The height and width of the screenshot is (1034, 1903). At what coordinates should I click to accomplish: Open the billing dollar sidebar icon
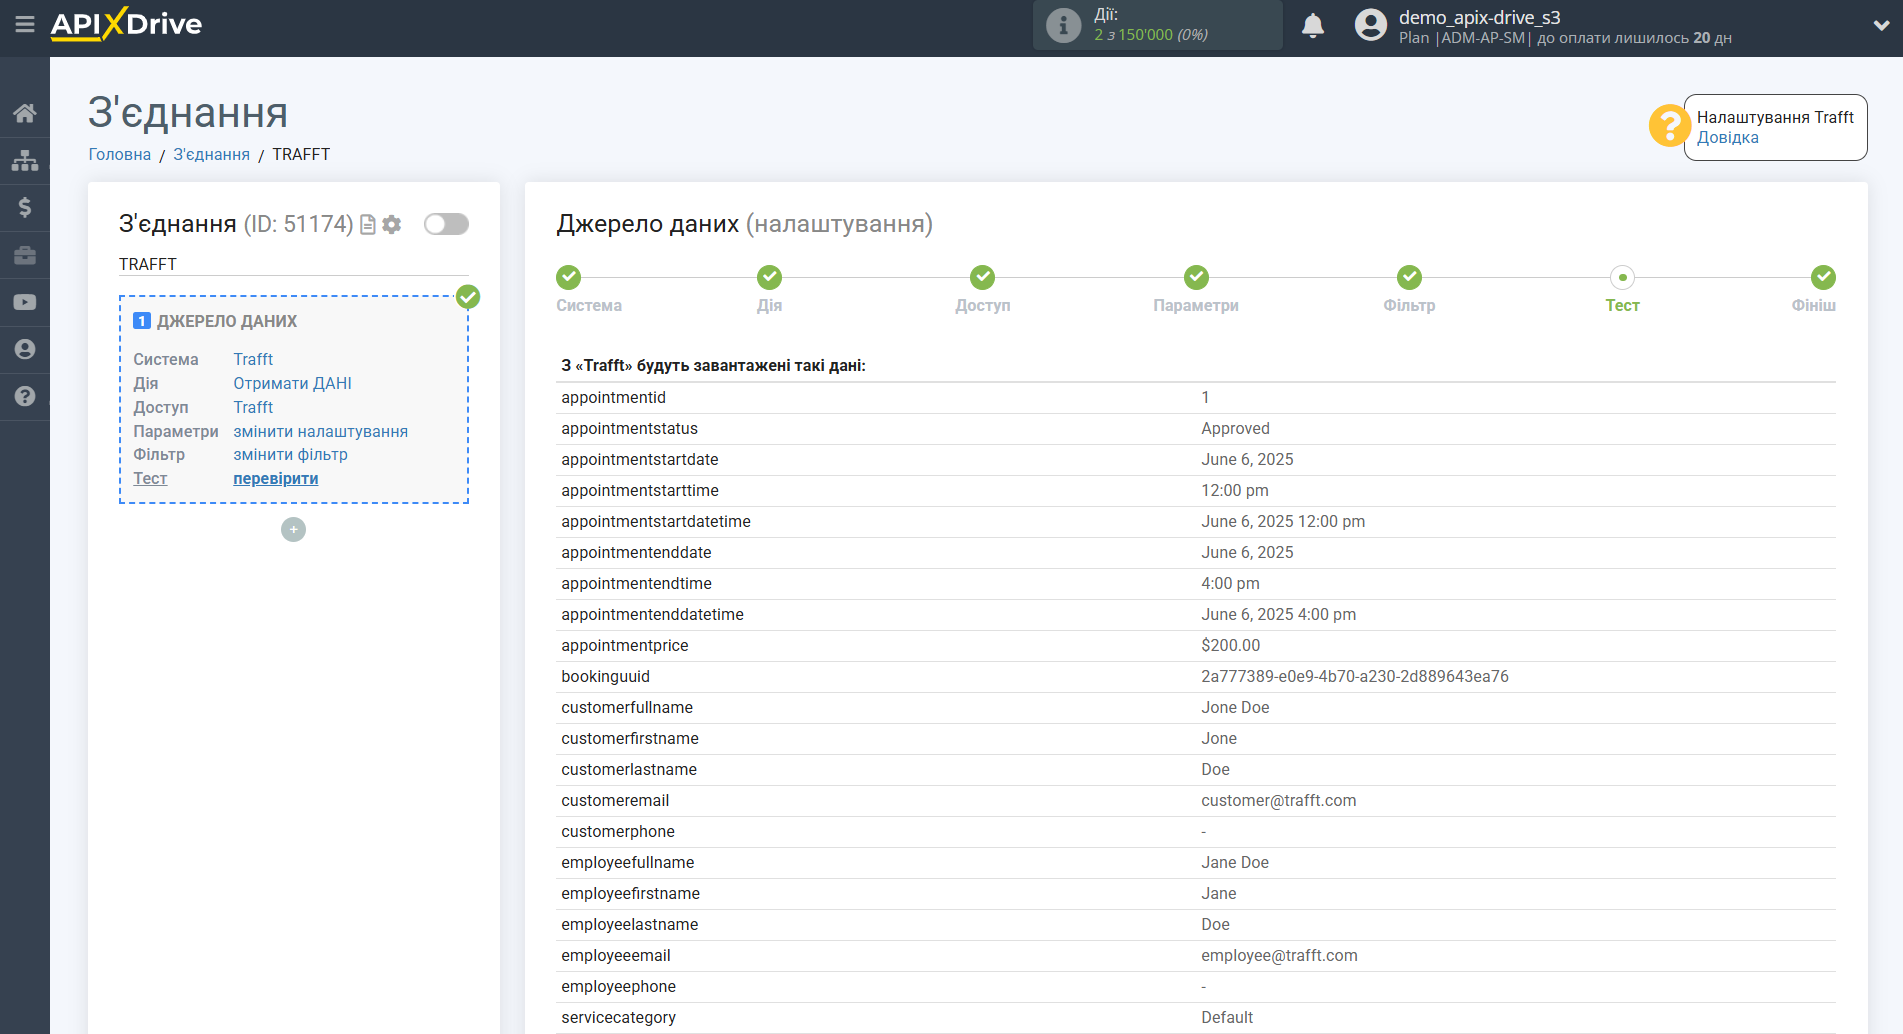coord(25,207)
